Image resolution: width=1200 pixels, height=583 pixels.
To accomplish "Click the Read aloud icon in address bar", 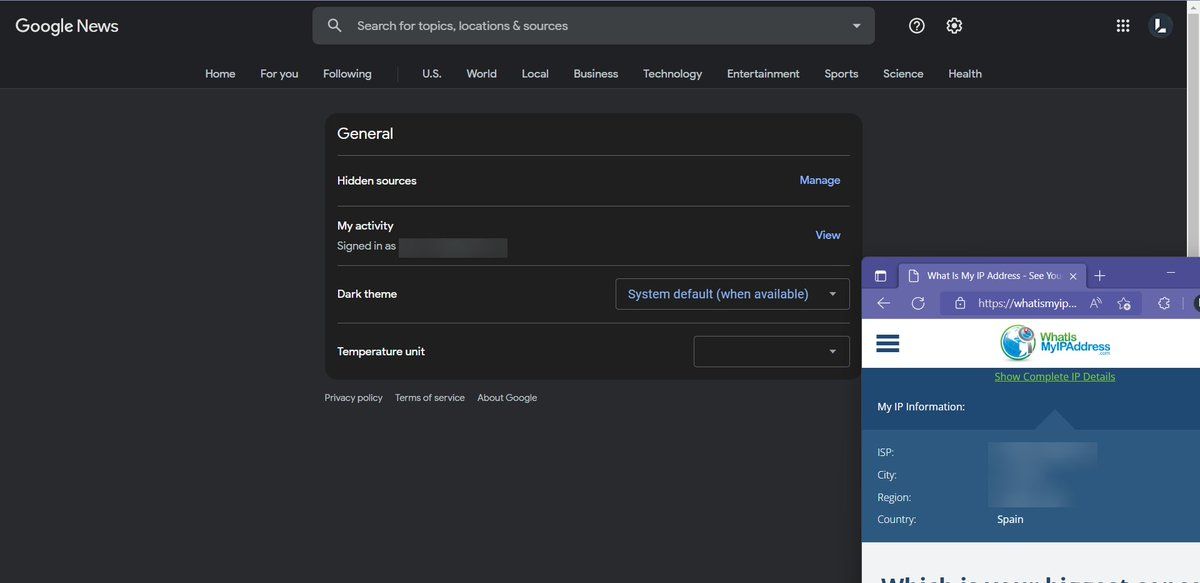I will click(1096, 303).
